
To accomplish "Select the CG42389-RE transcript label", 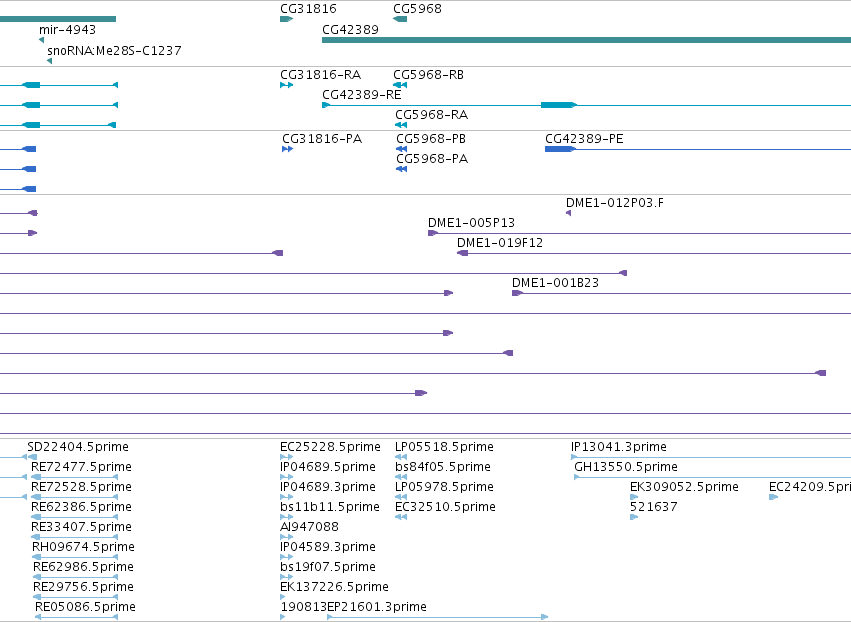I will (x=361, y=94).
